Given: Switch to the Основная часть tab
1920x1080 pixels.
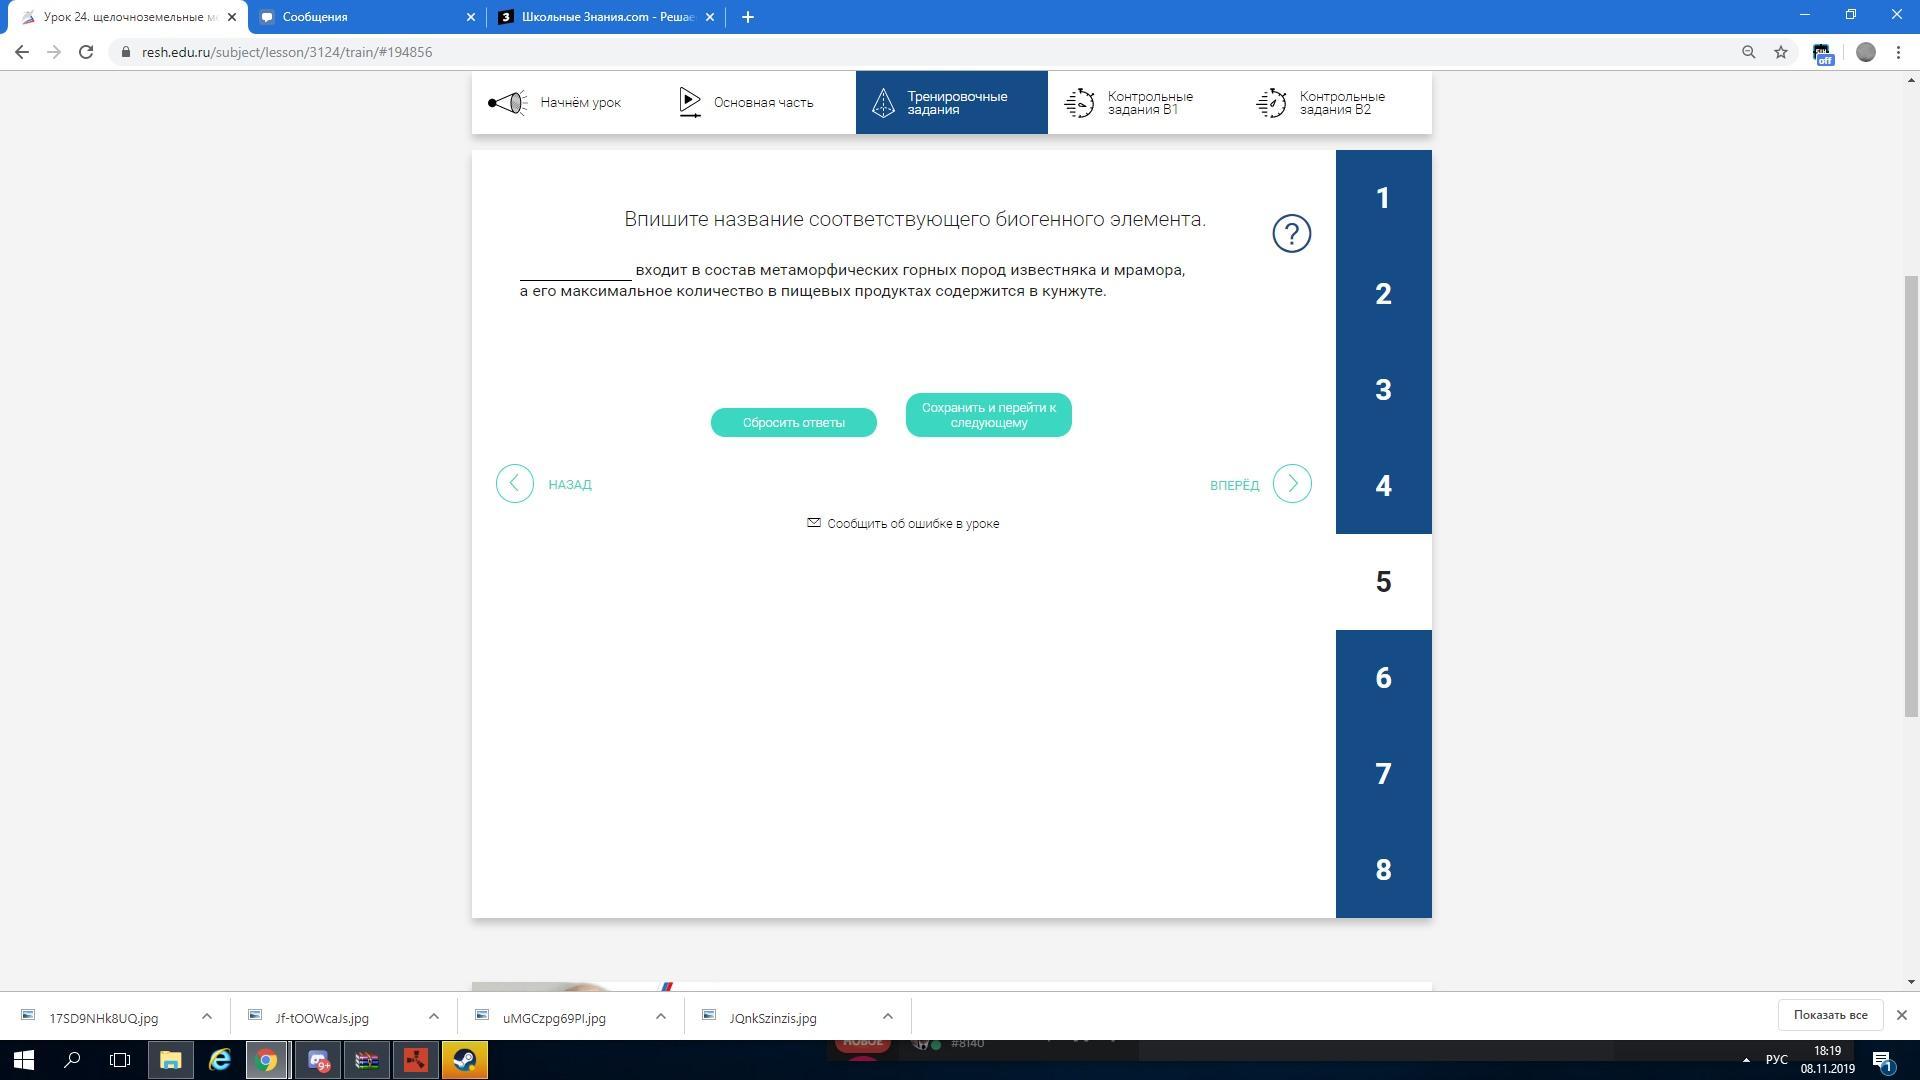Looking at the screenshot, I should coord(746,102).
